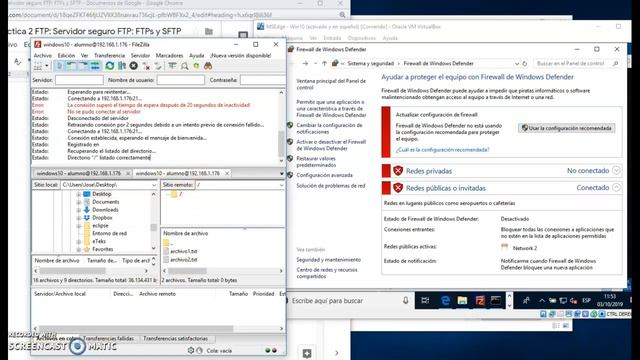This screenshot has width=640, height=360.
Task: Open the Edición menu in FileZilla
Action: pos(66,56)
